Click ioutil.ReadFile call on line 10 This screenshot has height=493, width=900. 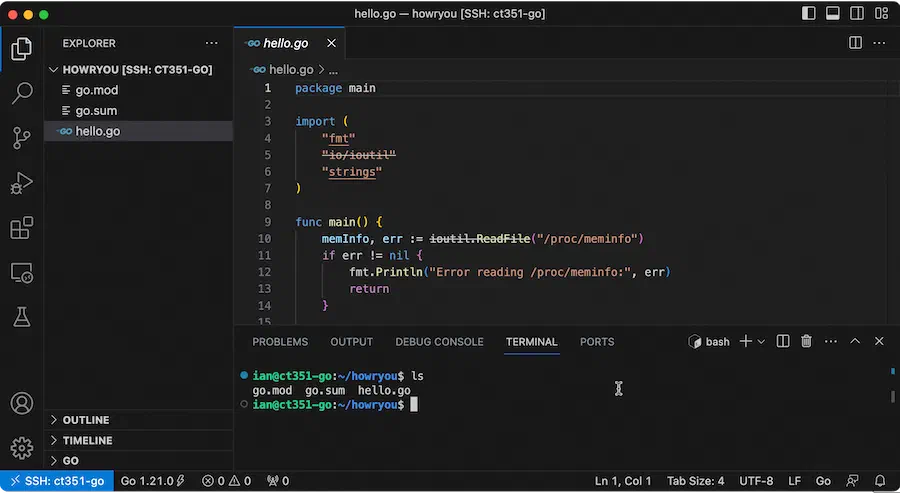coord(480,238)
